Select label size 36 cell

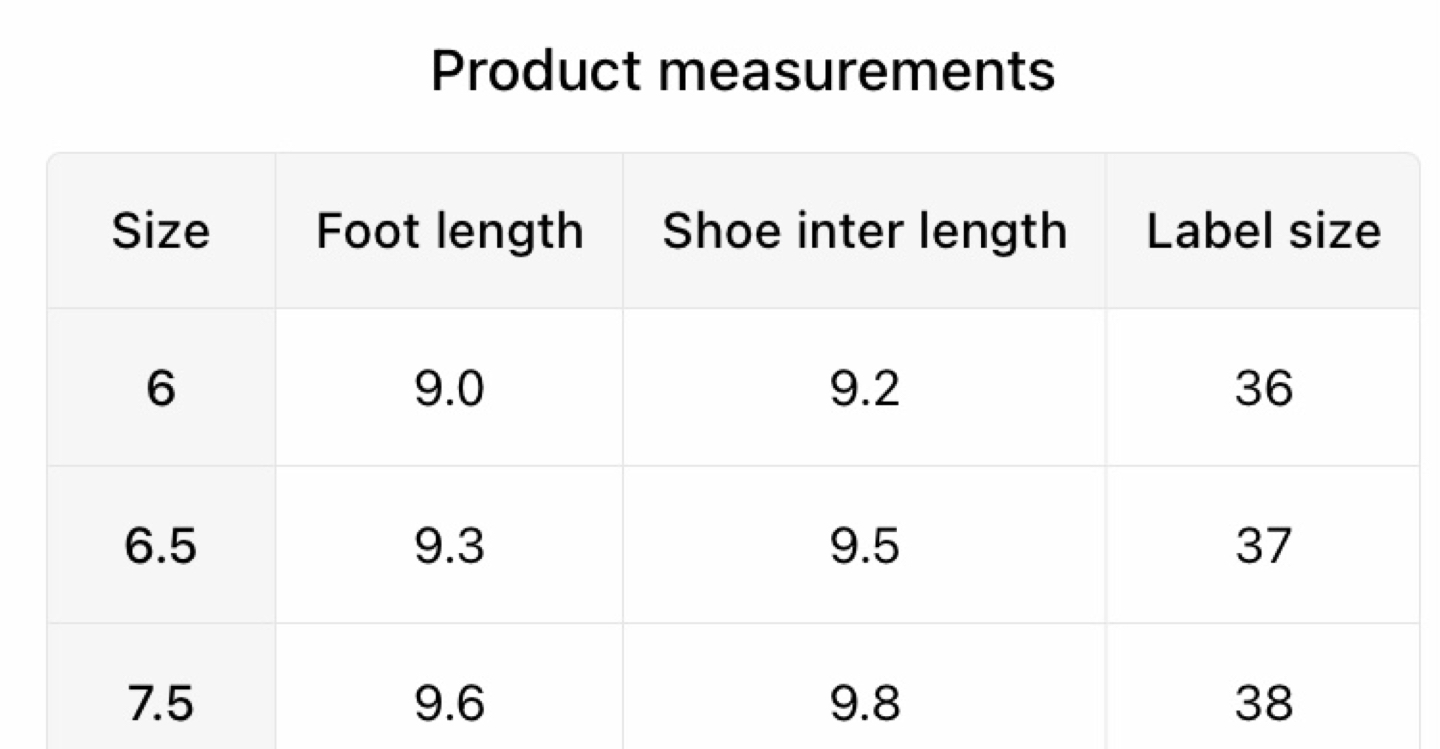(x=1263, y=388)
